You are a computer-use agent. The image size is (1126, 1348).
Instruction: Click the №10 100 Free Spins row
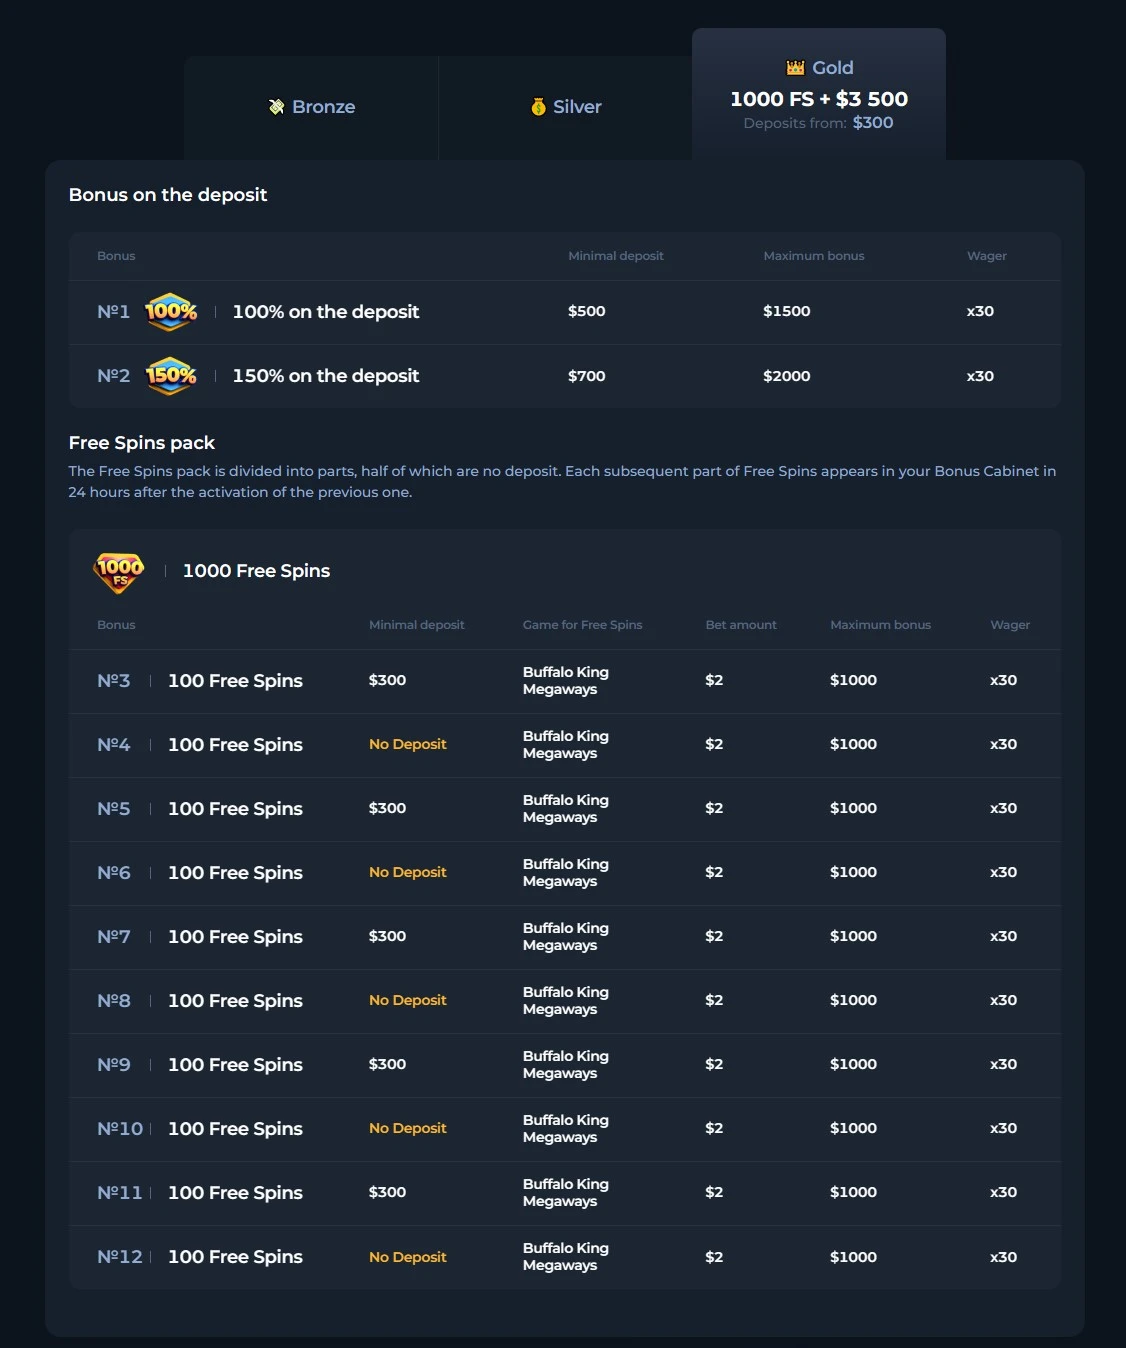pos(565,1129)
